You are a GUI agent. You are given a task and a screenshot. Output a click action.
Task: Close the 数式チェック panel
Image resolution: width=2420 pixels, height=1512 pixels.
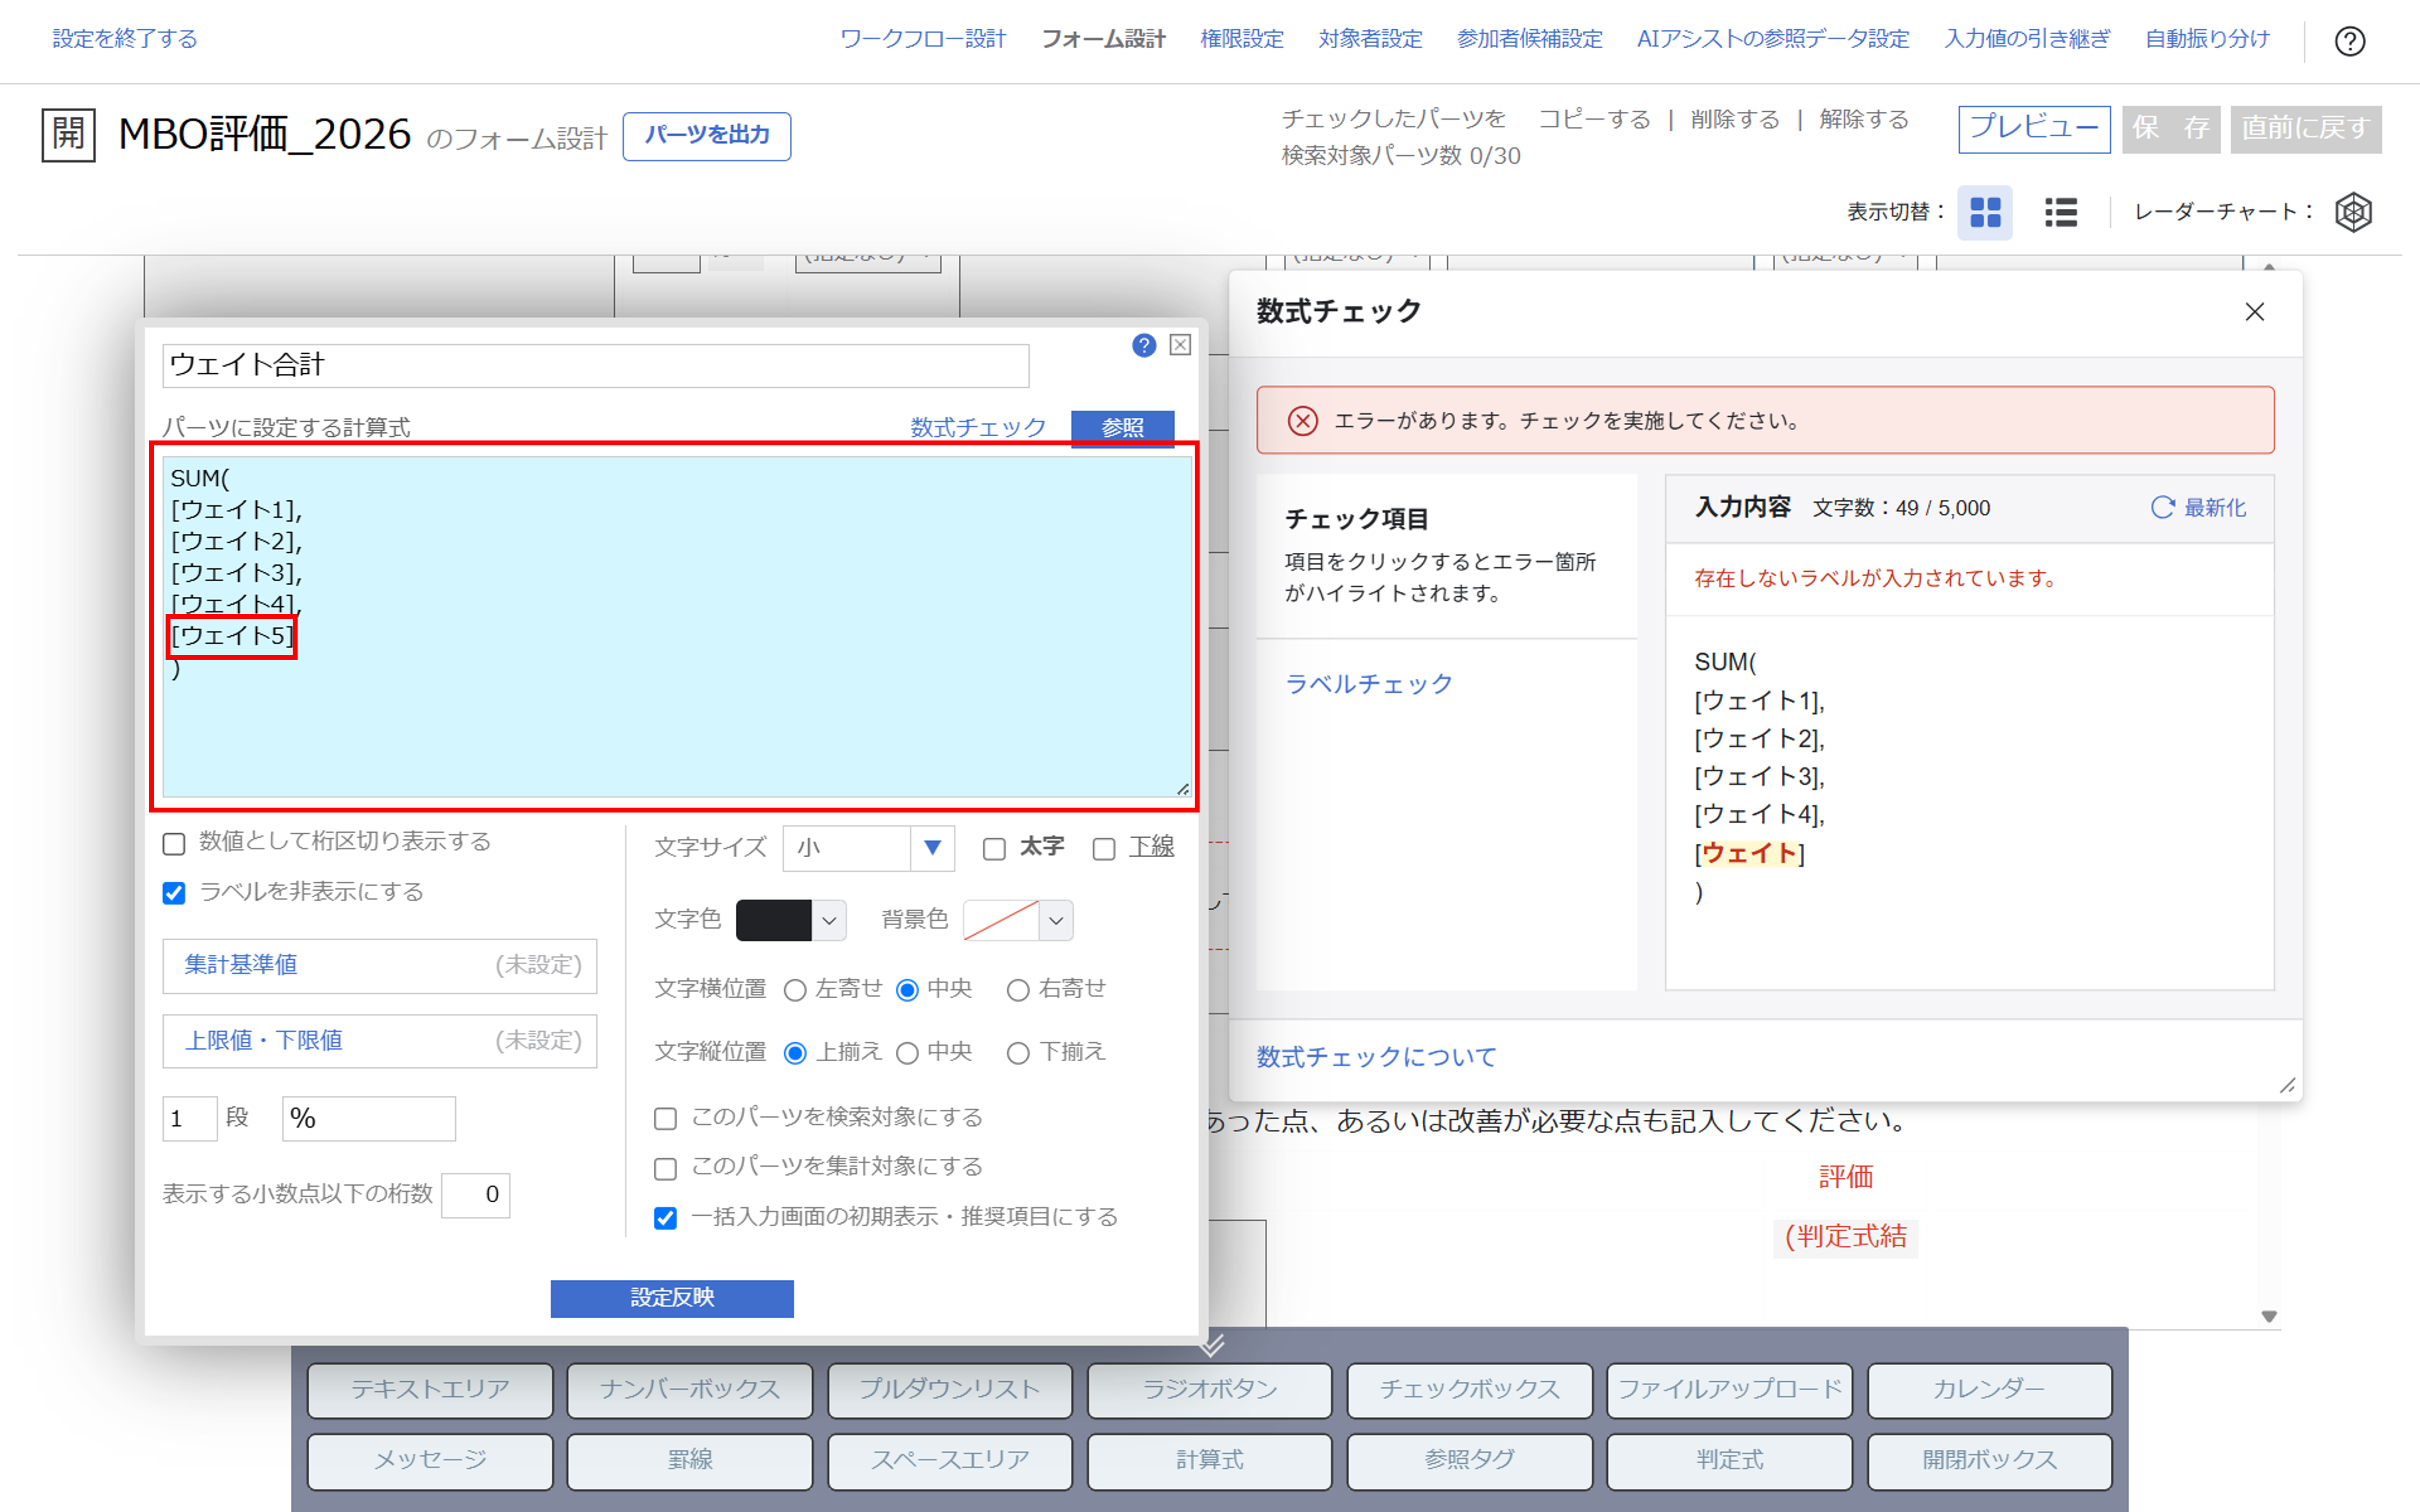2254,312
